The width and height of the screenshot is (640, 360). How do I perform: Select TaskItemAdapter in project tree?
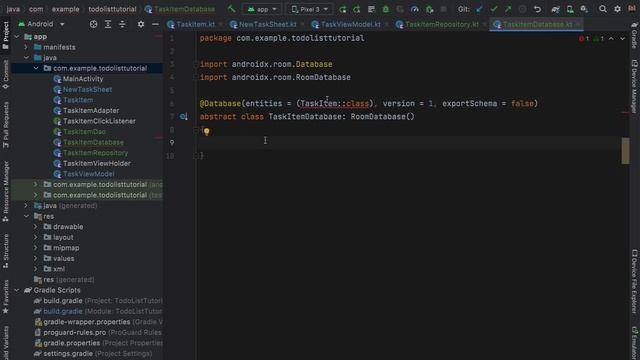91,111
